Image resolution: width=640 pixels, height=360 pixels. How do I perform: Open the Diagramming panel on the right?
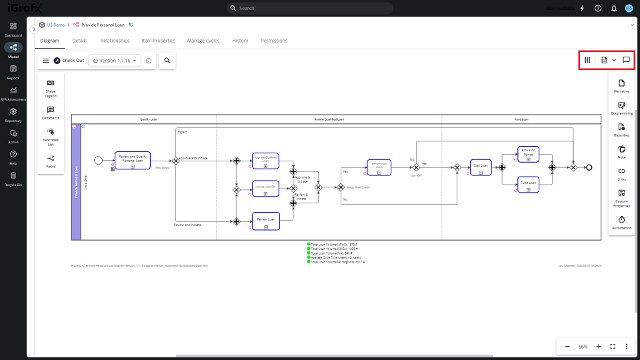621,108
